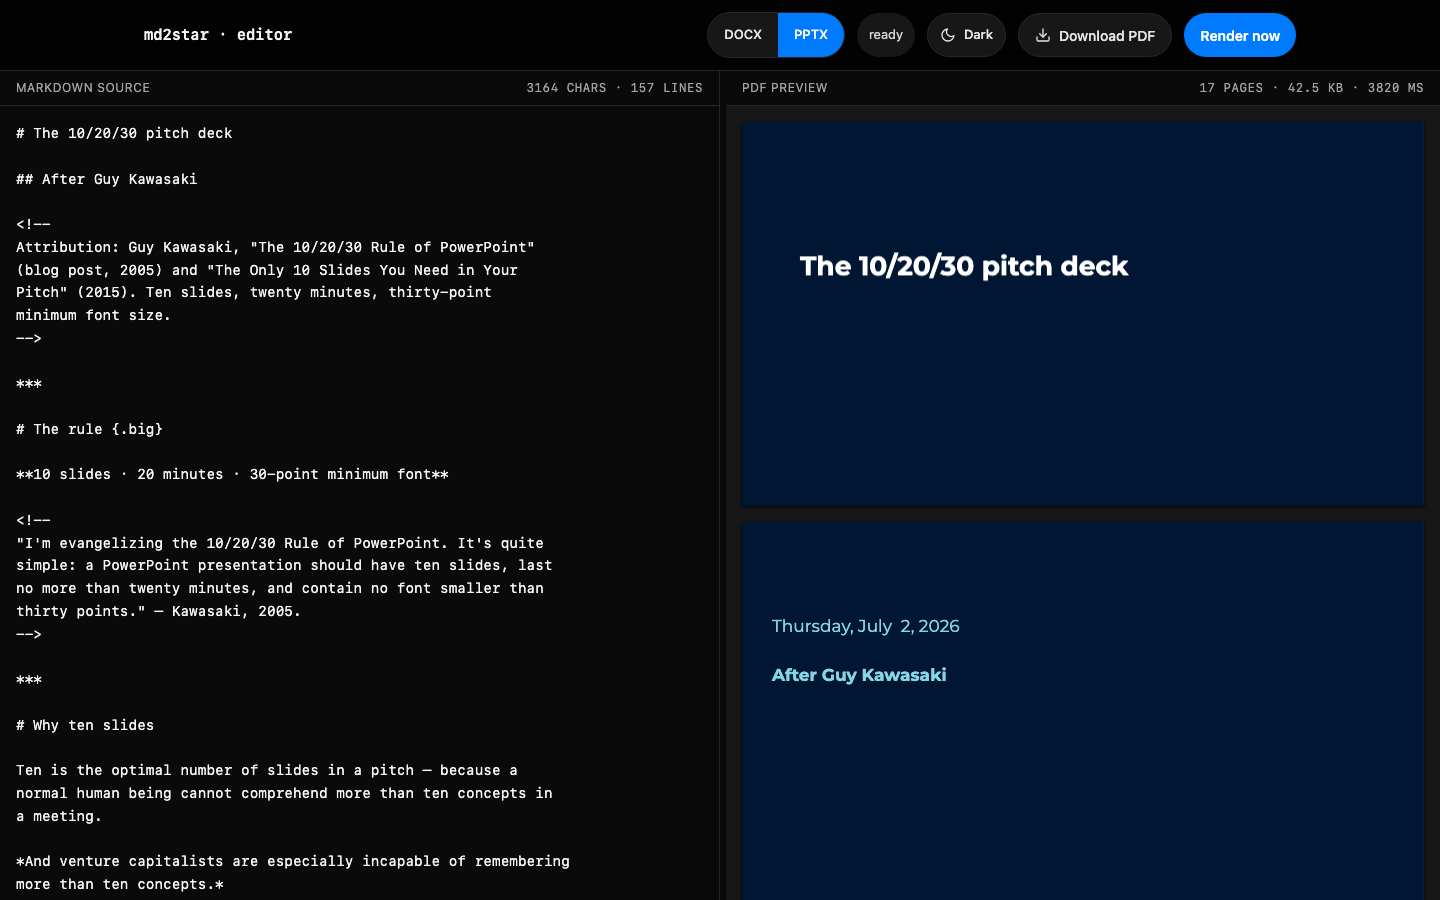Screen dimensions: 1440x900
Task: Click 'Thursday, July 2, 2026' in preview
Action: 866,626
